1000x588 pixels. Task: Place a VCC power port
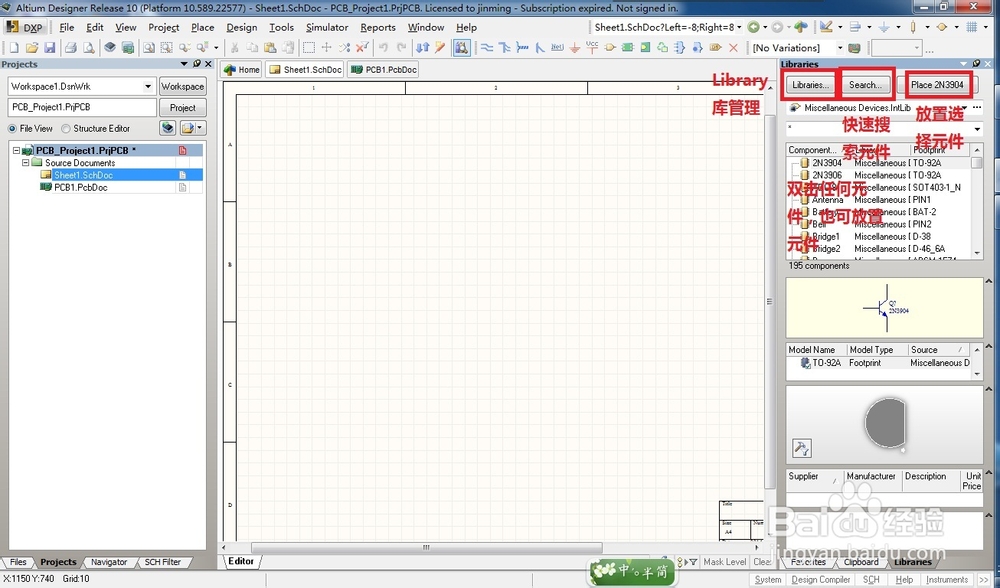(592, 48)
